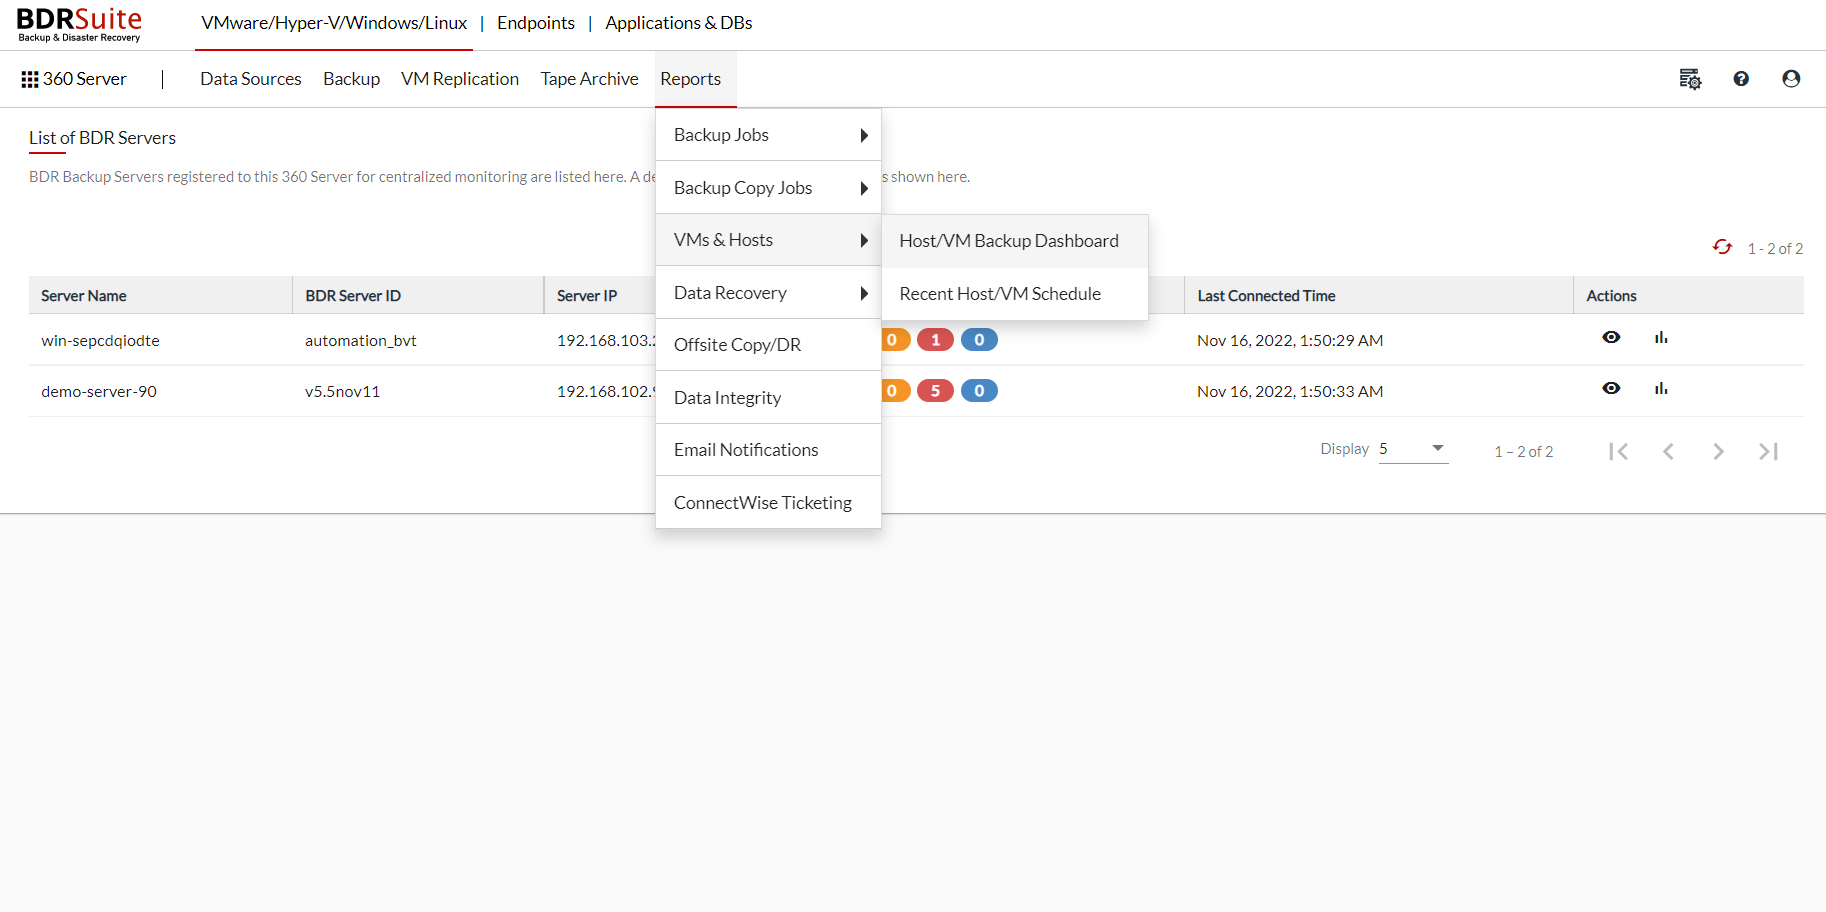Switch to Endpoints section
This screenshot has width=1826, height=912.
pyautogui.click(x=536, y=23)
